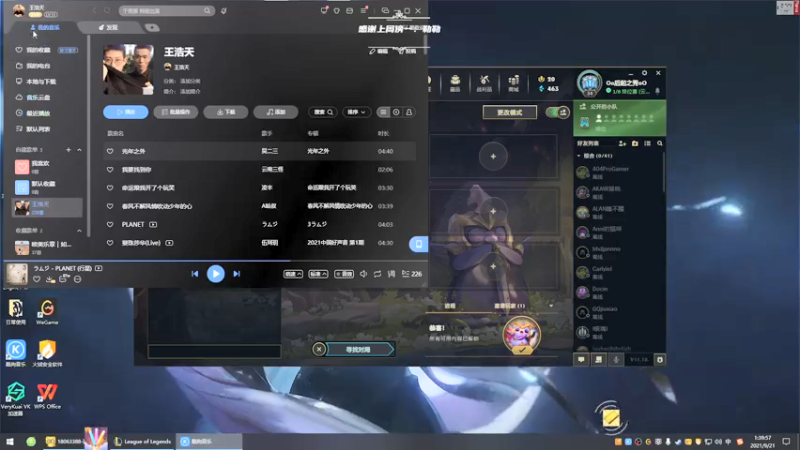The image size is (800, 450).
Task: Show desktop lyrics with the 词 icon
Action: 391,274
